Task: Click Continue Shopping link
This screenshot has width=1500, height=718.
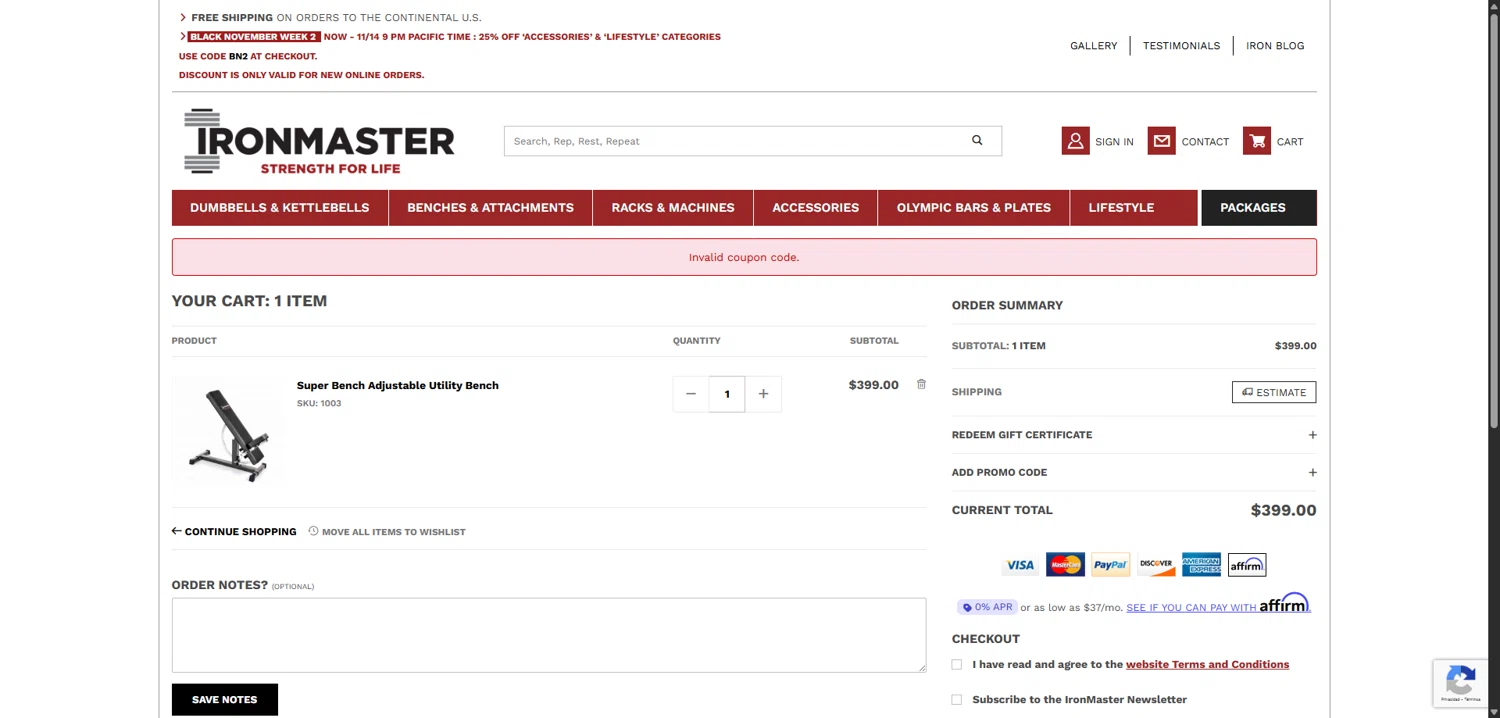Action: tap(234, 532)
